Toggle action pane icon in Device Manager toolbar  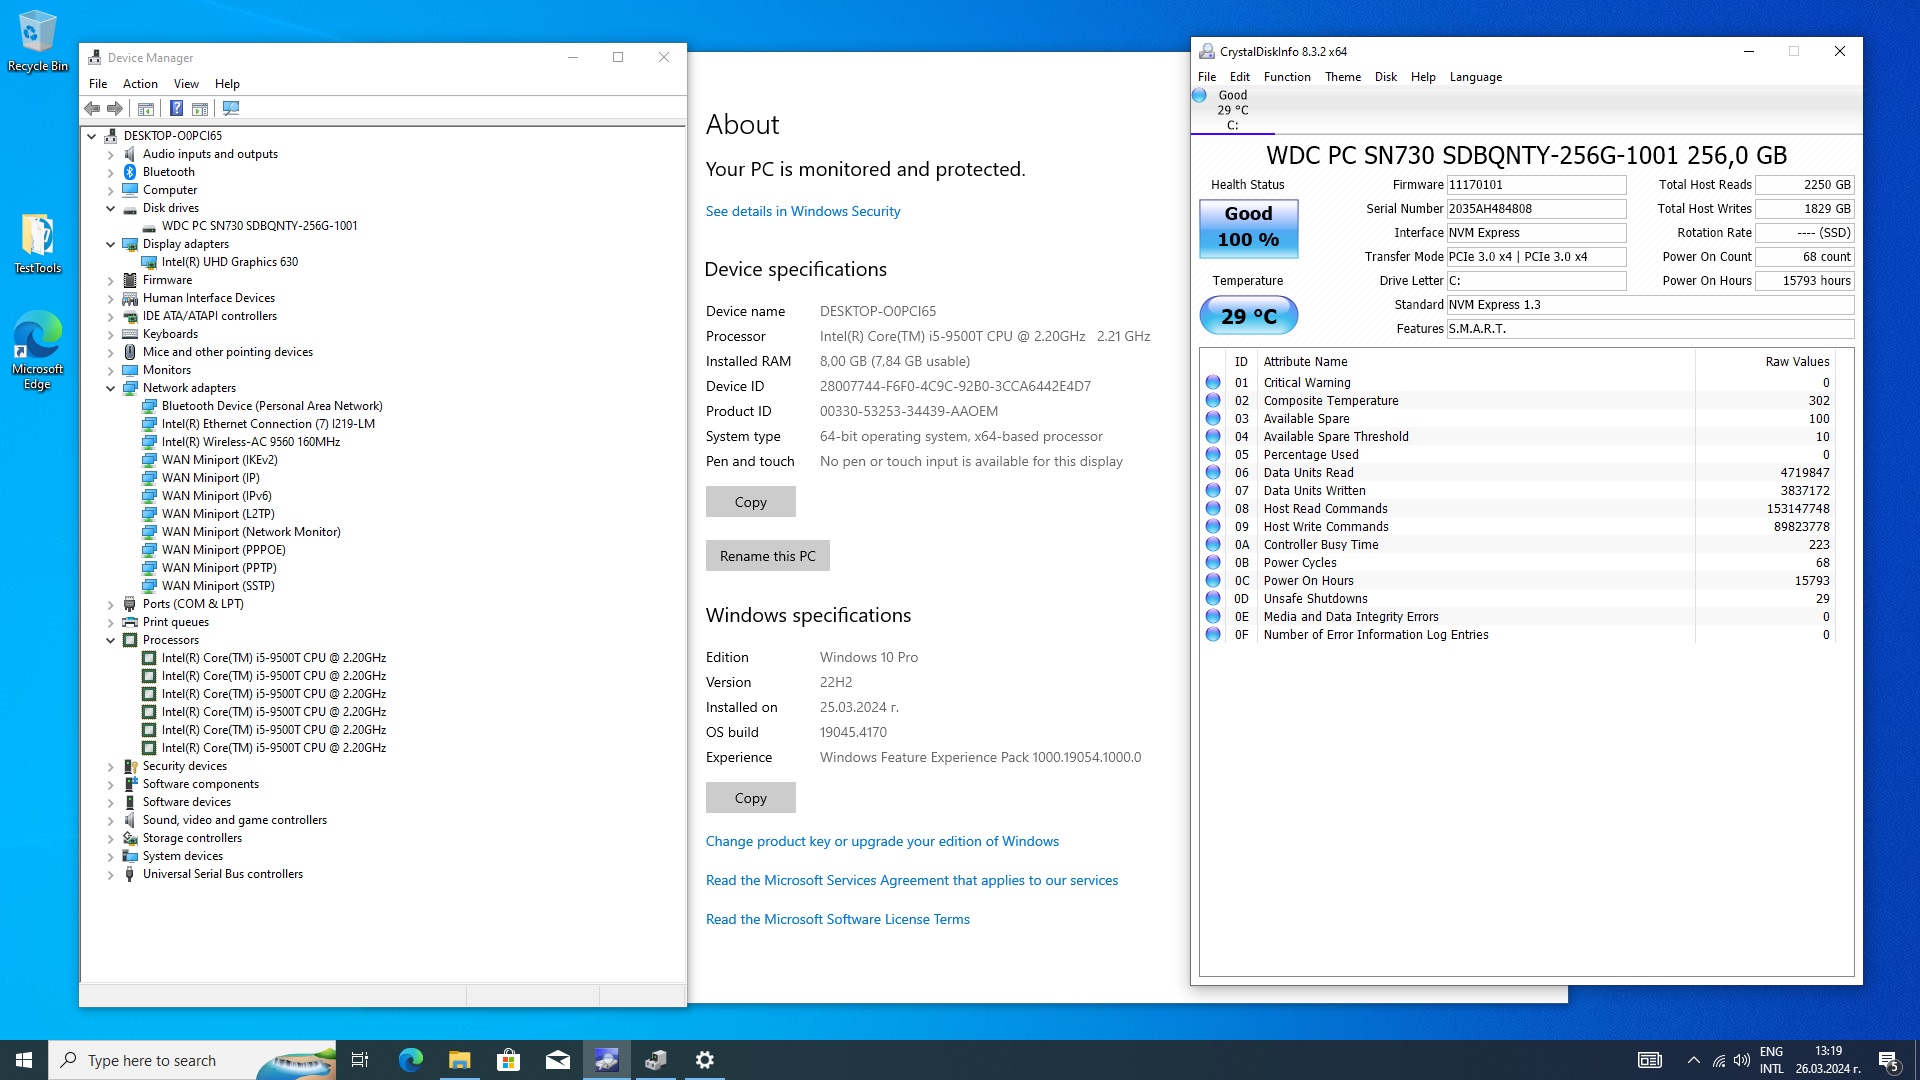click(x=200, y=108)
